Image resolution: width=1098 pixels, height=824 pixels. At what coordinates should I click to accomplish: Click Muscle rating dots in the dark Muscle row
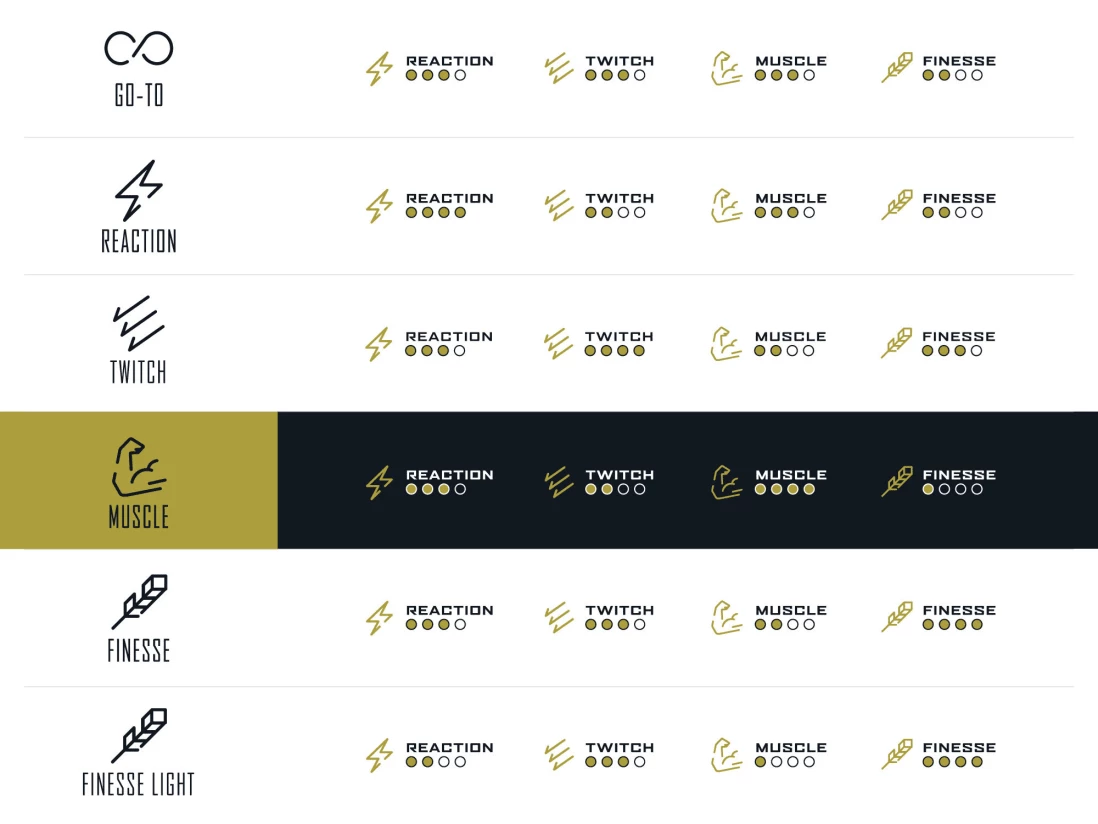coord(785,490)
